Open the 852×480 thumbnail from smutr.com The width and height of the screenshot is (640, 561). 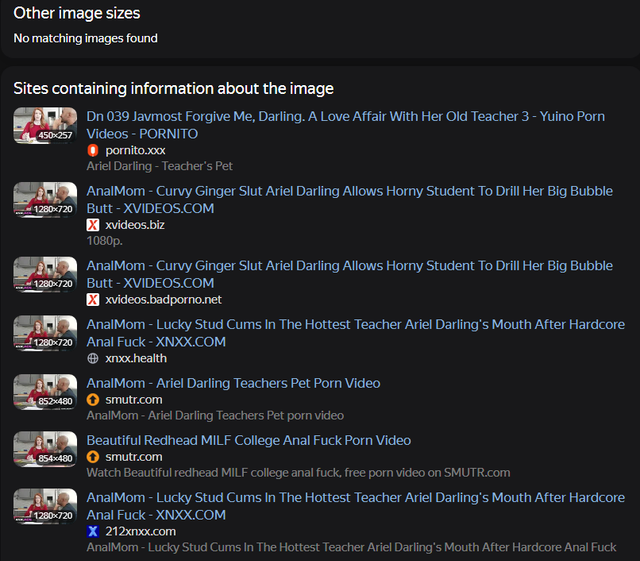tap(45, 392)
